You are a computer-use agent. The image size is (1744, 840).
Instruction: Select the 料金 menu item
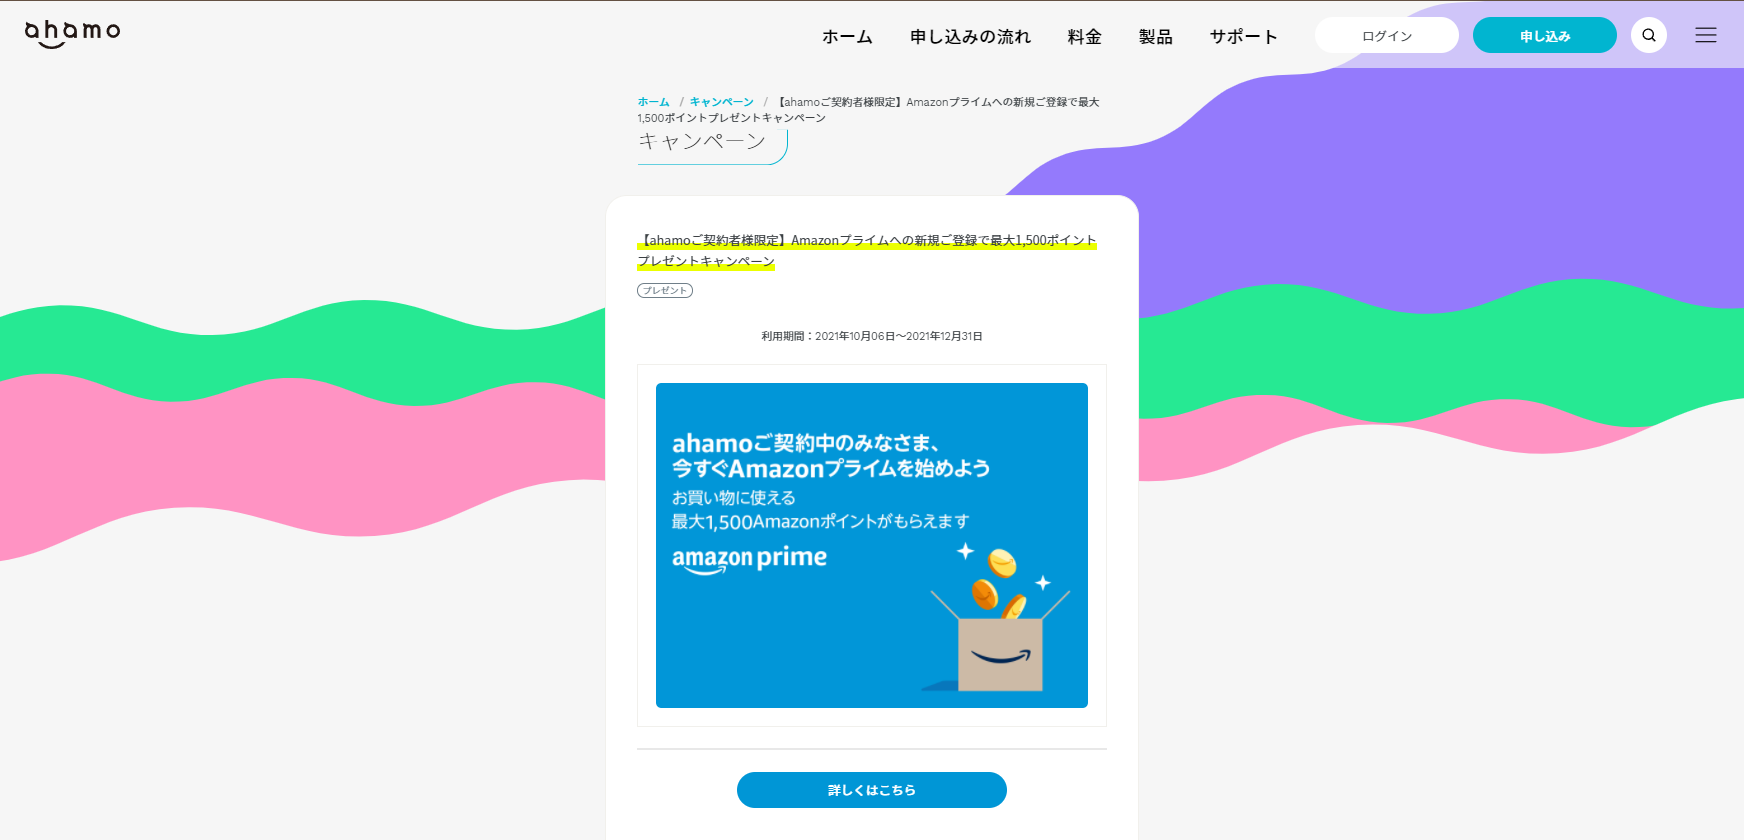click(x=1084, y=37)
